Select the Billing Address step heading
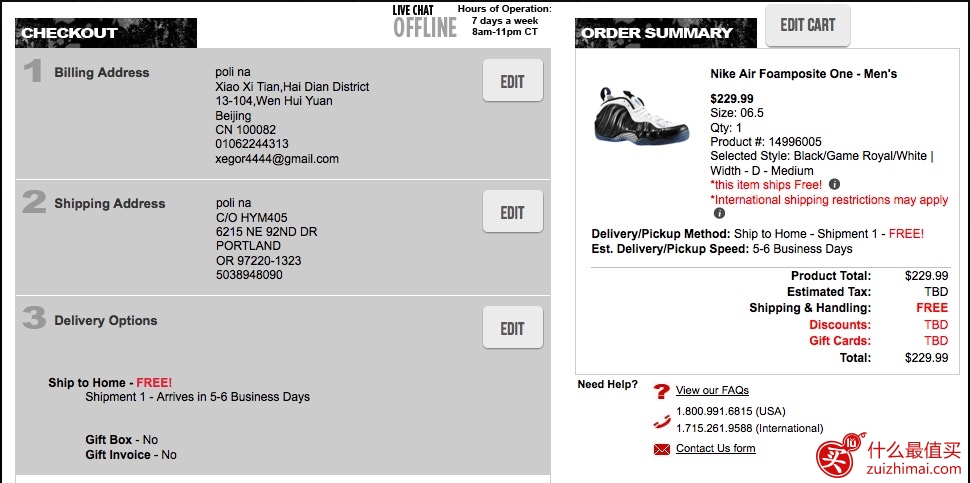970x483 pixels. coord(101,72)
